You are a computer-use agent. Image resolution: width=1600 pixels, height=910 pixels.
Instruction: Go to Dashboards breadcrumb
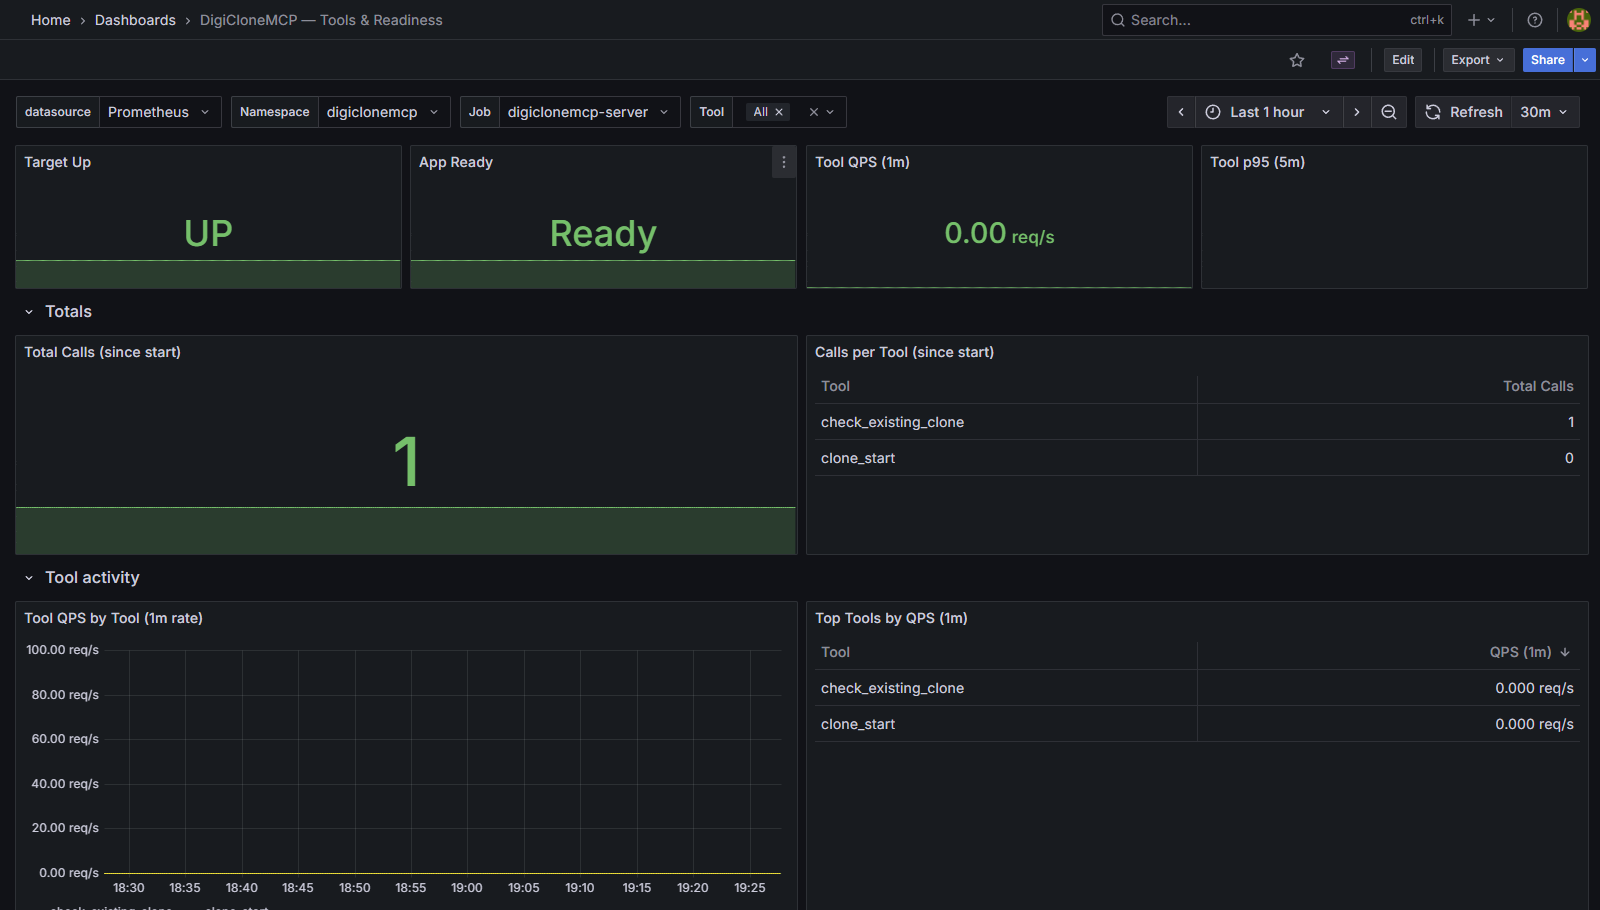pos(135,20)
